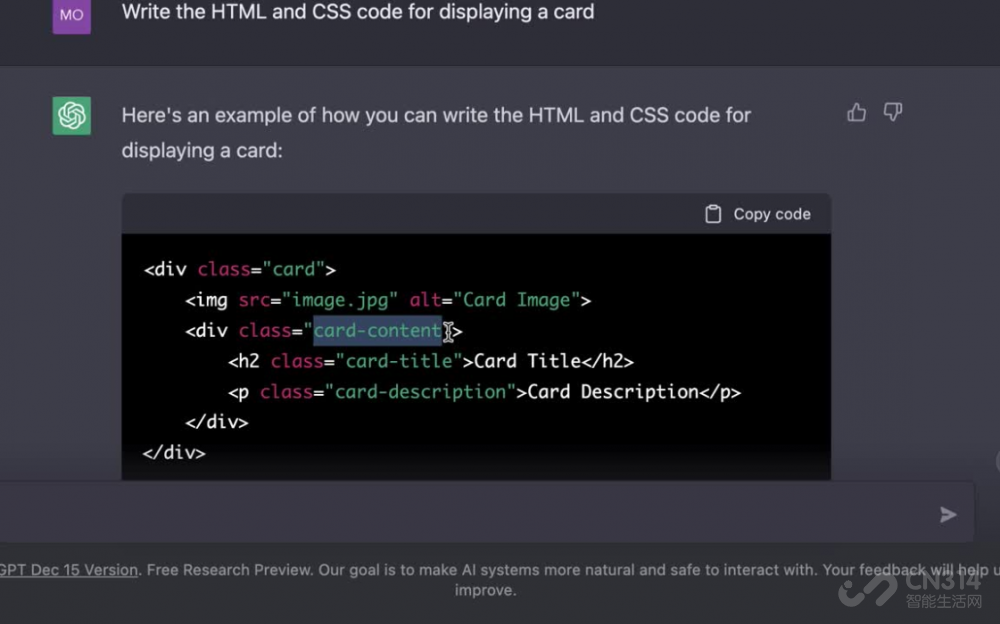Click the CN314 watermark logo
The height and width of the screenshot is (624, 1000).
910,588
